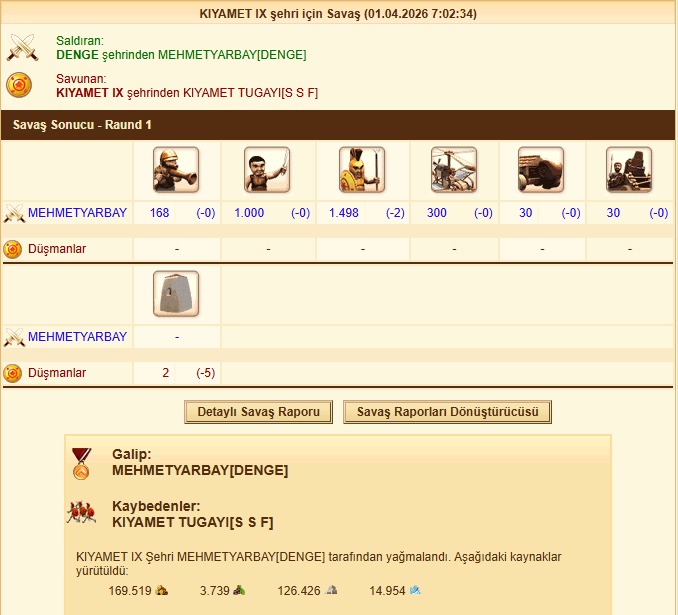
Task: Click the looted wood amount 169.519
Action: [130, 591]
